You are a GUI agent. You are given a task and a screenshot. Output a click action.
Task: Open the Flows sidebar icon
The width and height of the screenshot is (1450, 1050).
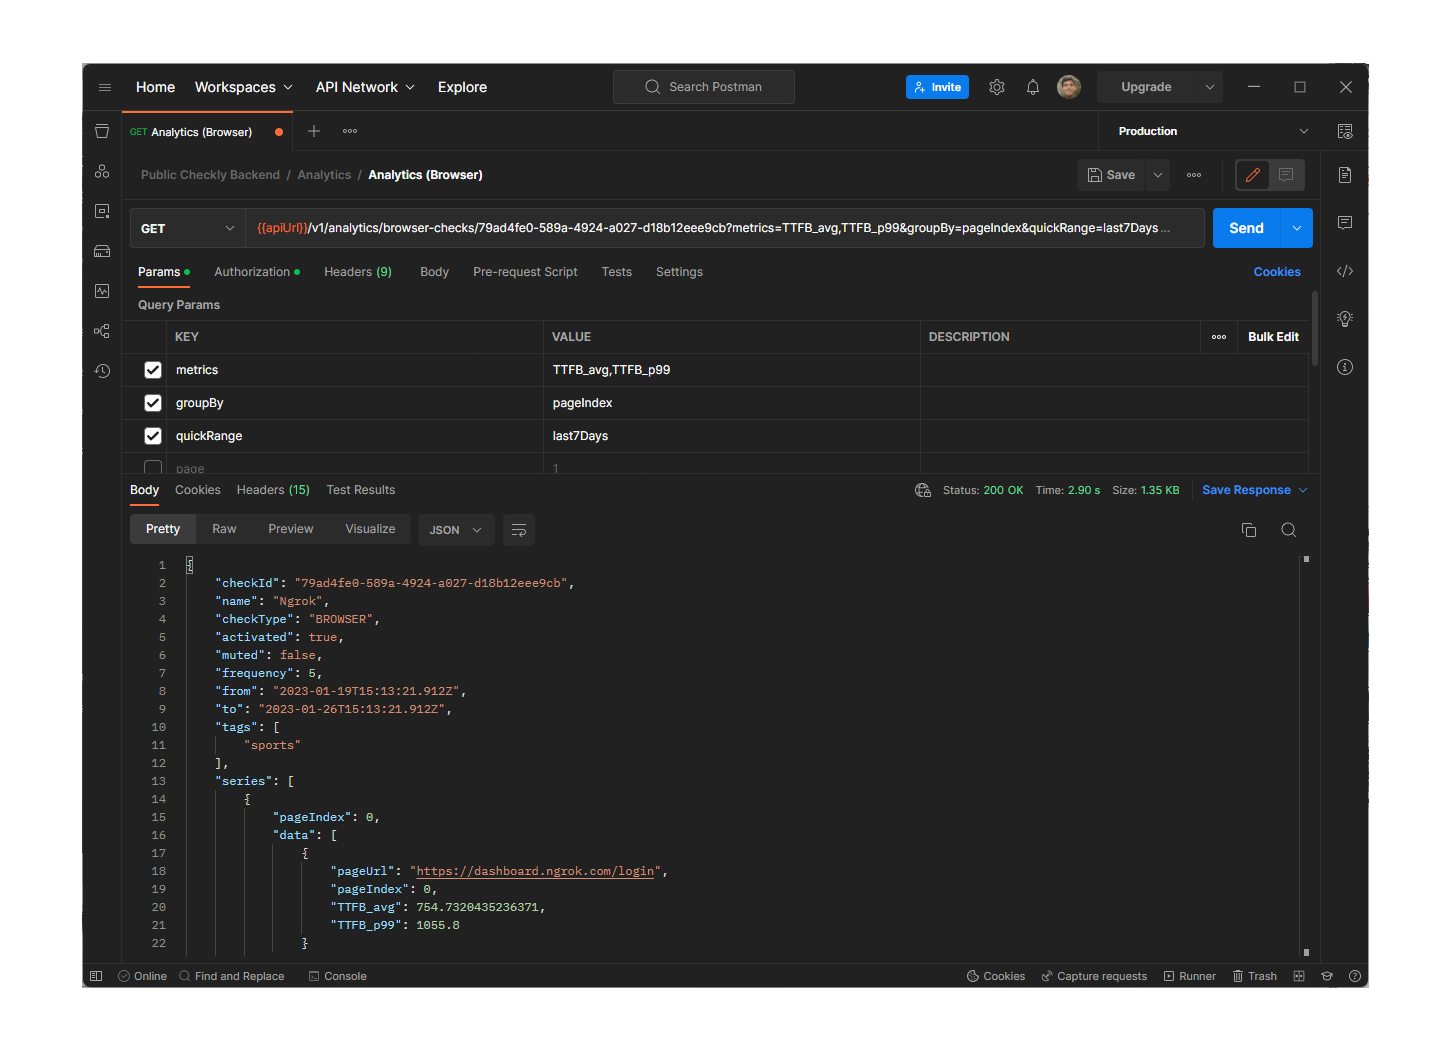coord(102,331)
